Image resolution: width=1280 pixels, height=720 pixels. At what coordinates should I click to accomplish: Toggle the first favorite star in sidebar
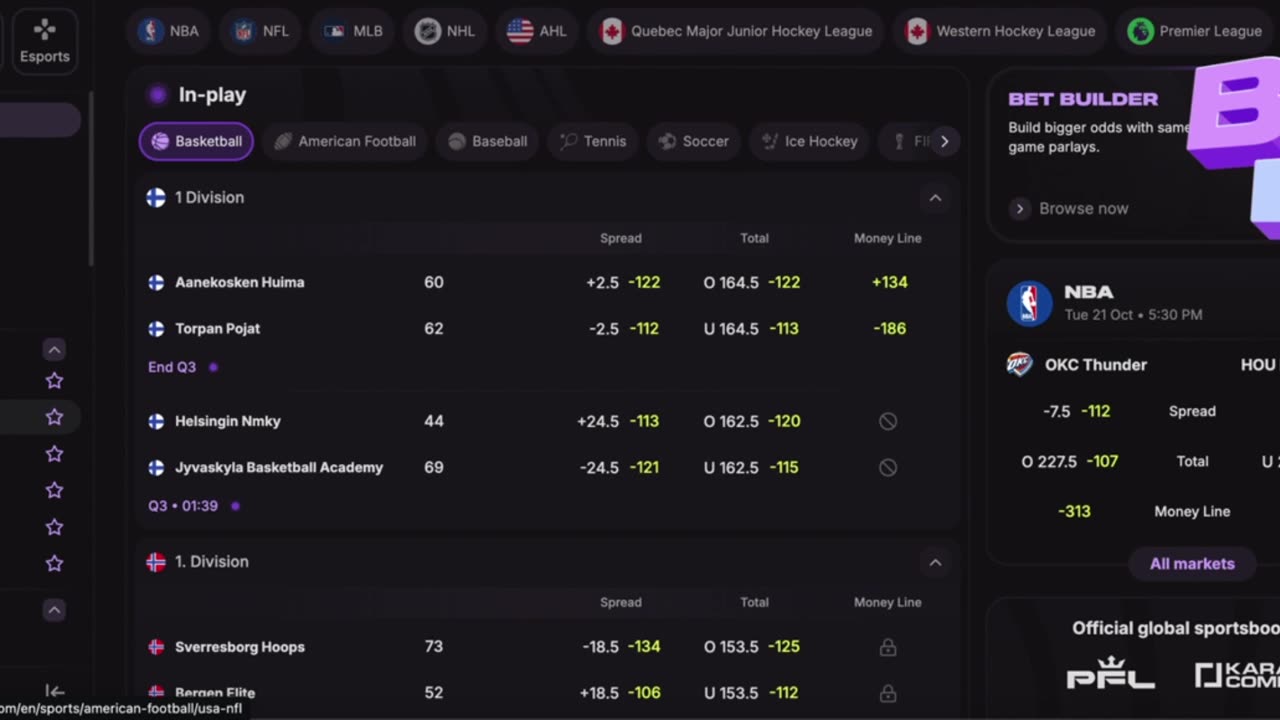pyautogui.click(x=54, y=380)
